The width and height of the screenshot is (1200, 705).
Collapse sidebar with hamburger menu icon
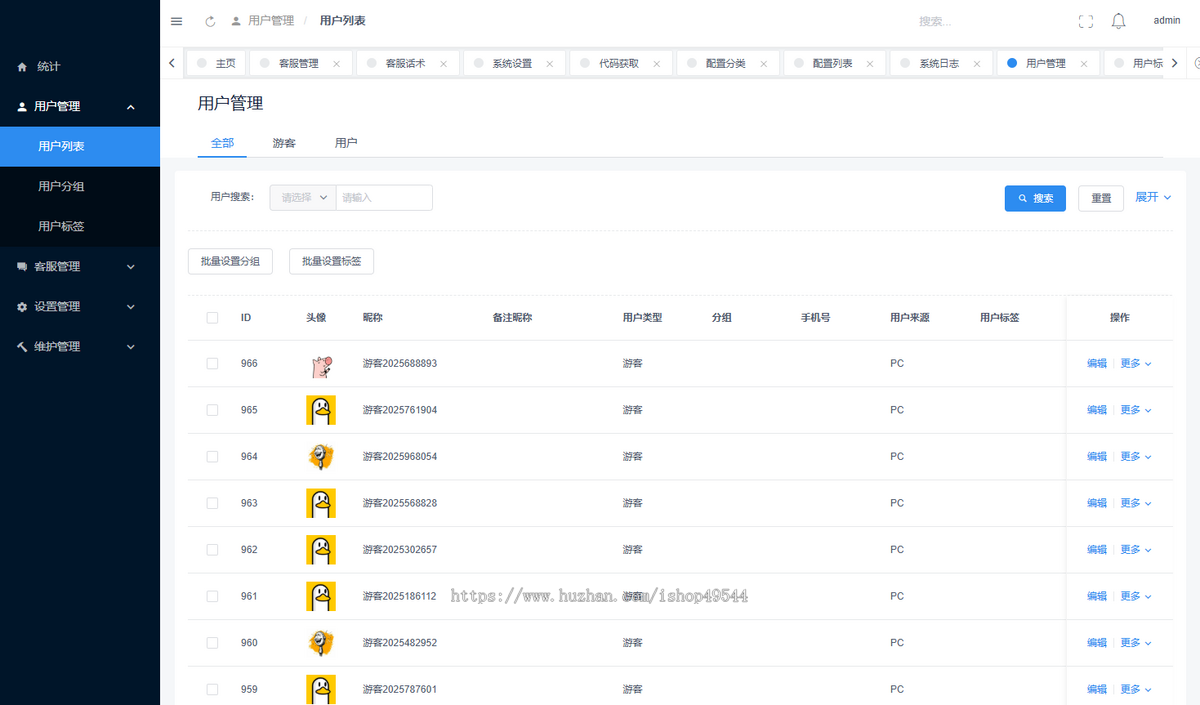pos(176,21)
